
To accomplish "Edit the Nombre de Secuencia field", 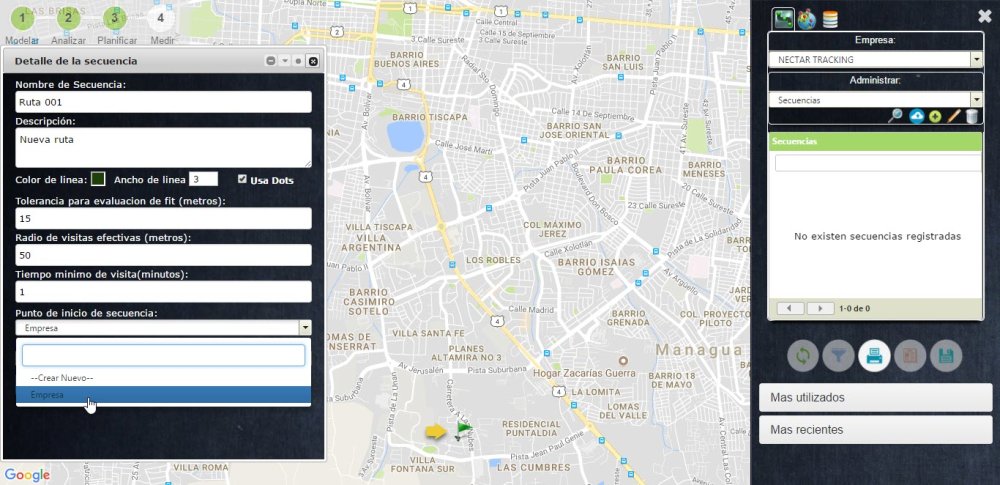I will tap(163, 102).
